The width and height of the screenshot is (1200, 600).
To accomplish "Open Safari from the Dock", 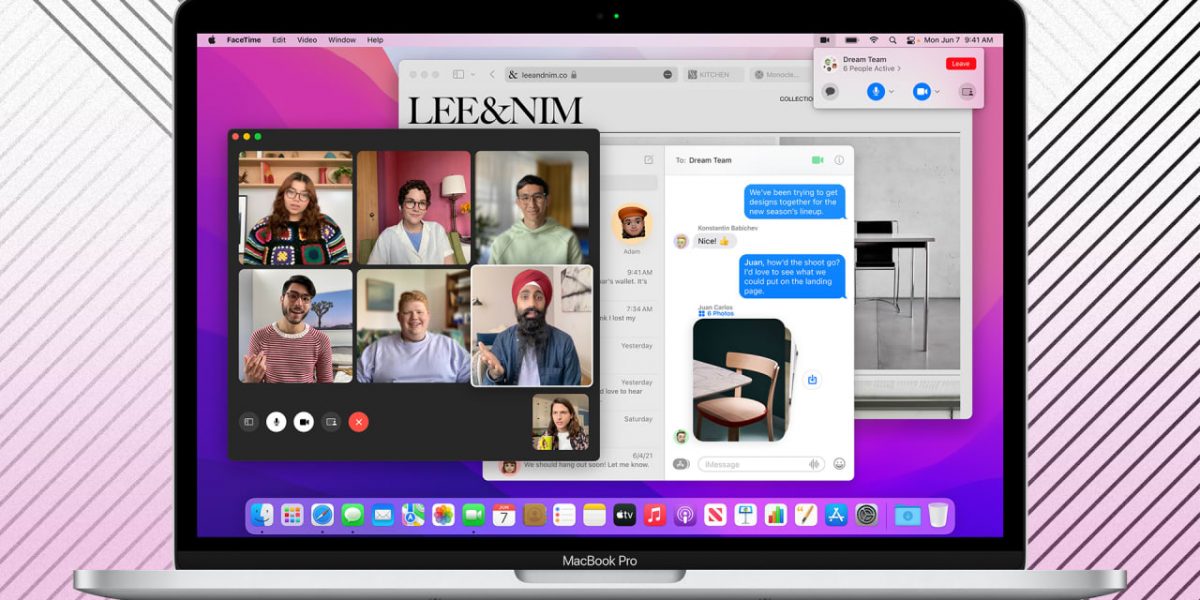I will 322,515.
